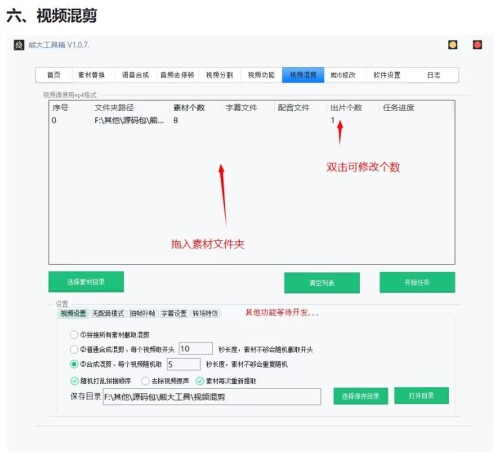Image resolution: width=500 pixels, height=460 pixels.
Task: Select radio option ①拼接所有素材
Action: (x=74, y=335)
